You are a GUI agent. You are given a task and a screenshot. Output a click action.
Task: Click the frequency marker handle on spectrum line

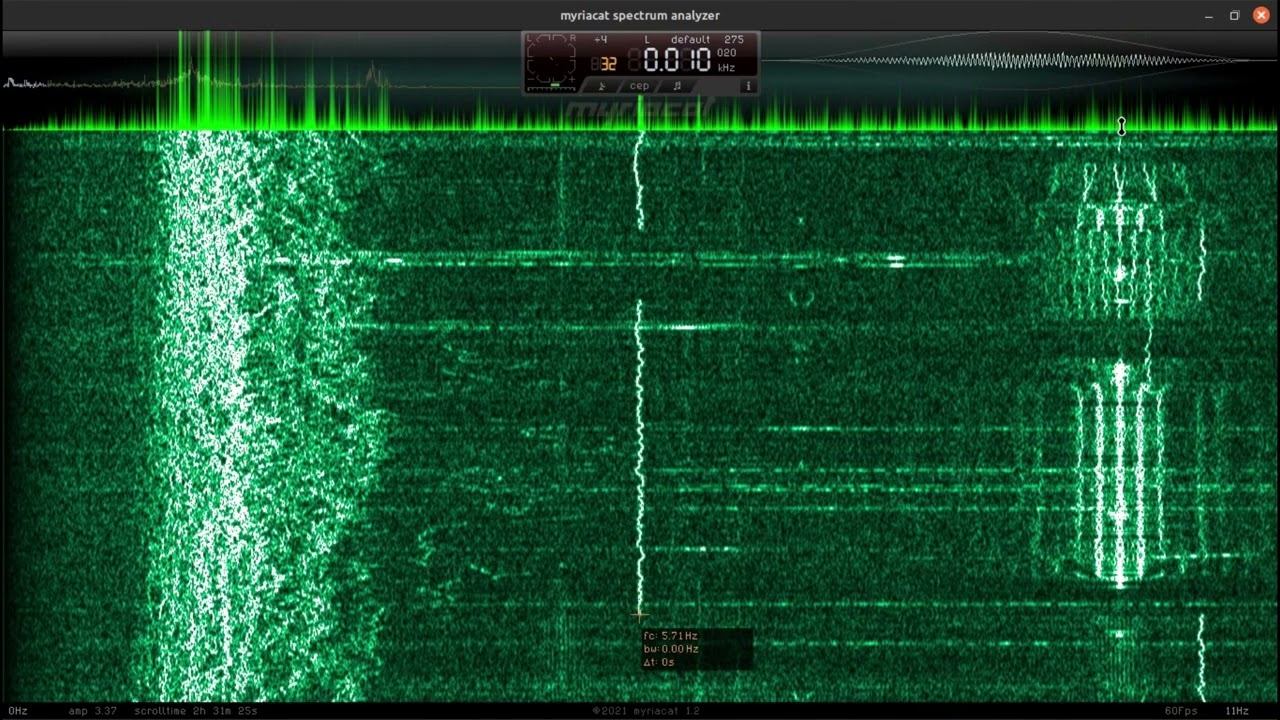(1121, 126)
